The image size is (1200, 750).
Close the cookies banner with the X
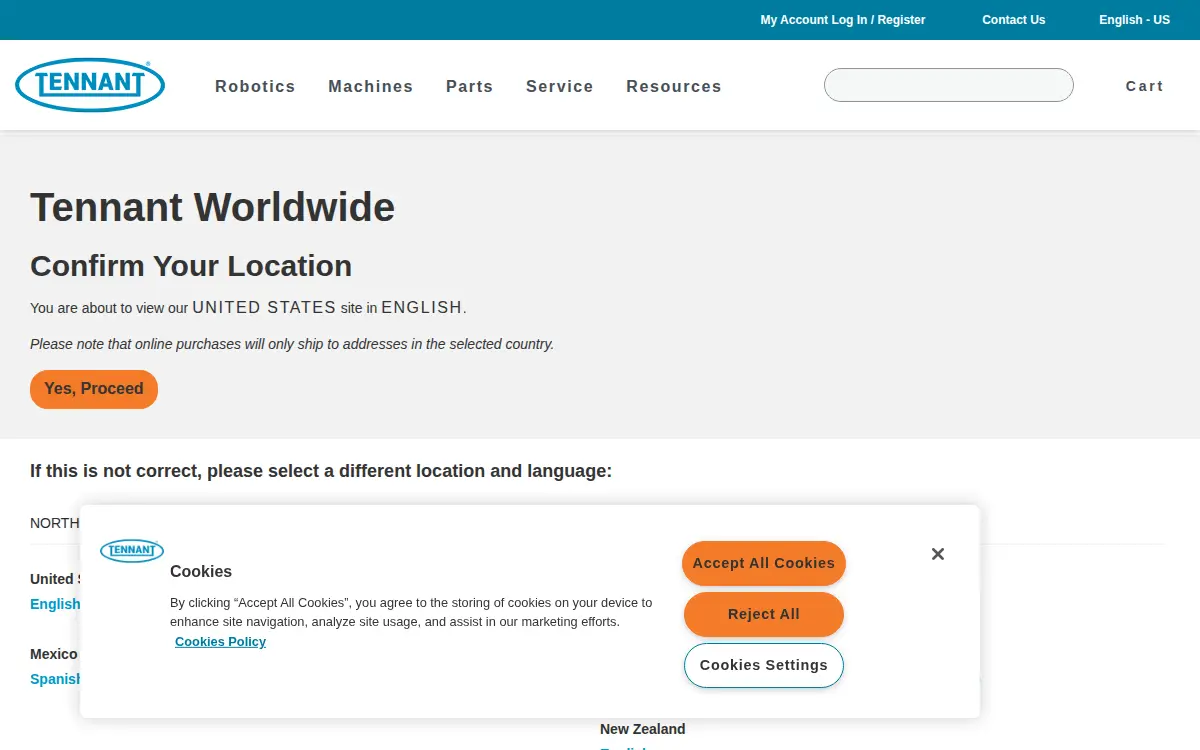(938, 554)
